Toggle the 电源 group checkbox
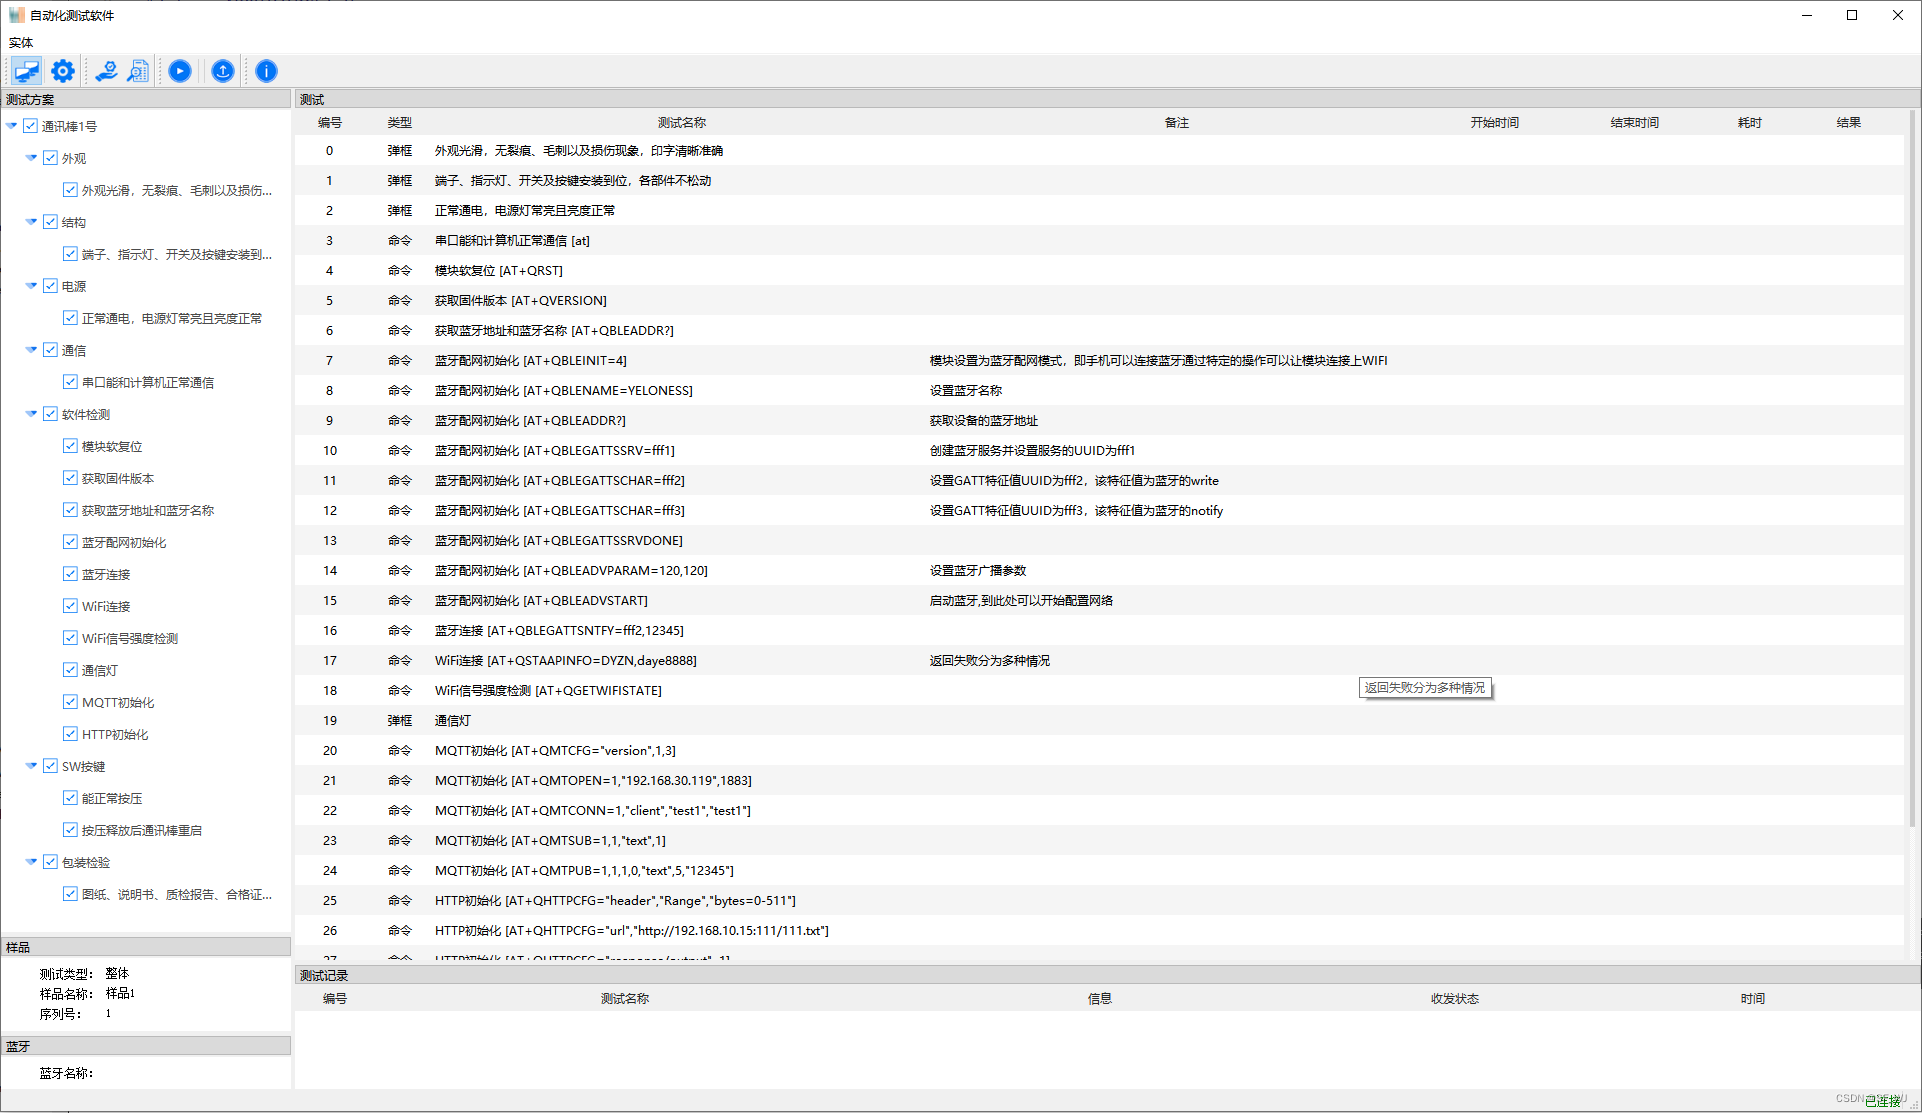The width and height of the screenshot is (1922, 1113). (x=50, y=286)
